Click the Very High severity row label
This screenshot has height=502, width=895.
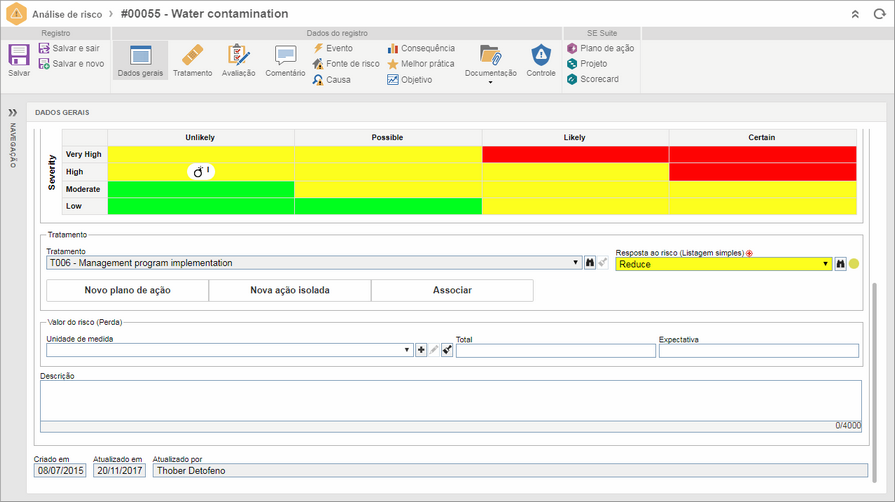[x=84, y=154]
